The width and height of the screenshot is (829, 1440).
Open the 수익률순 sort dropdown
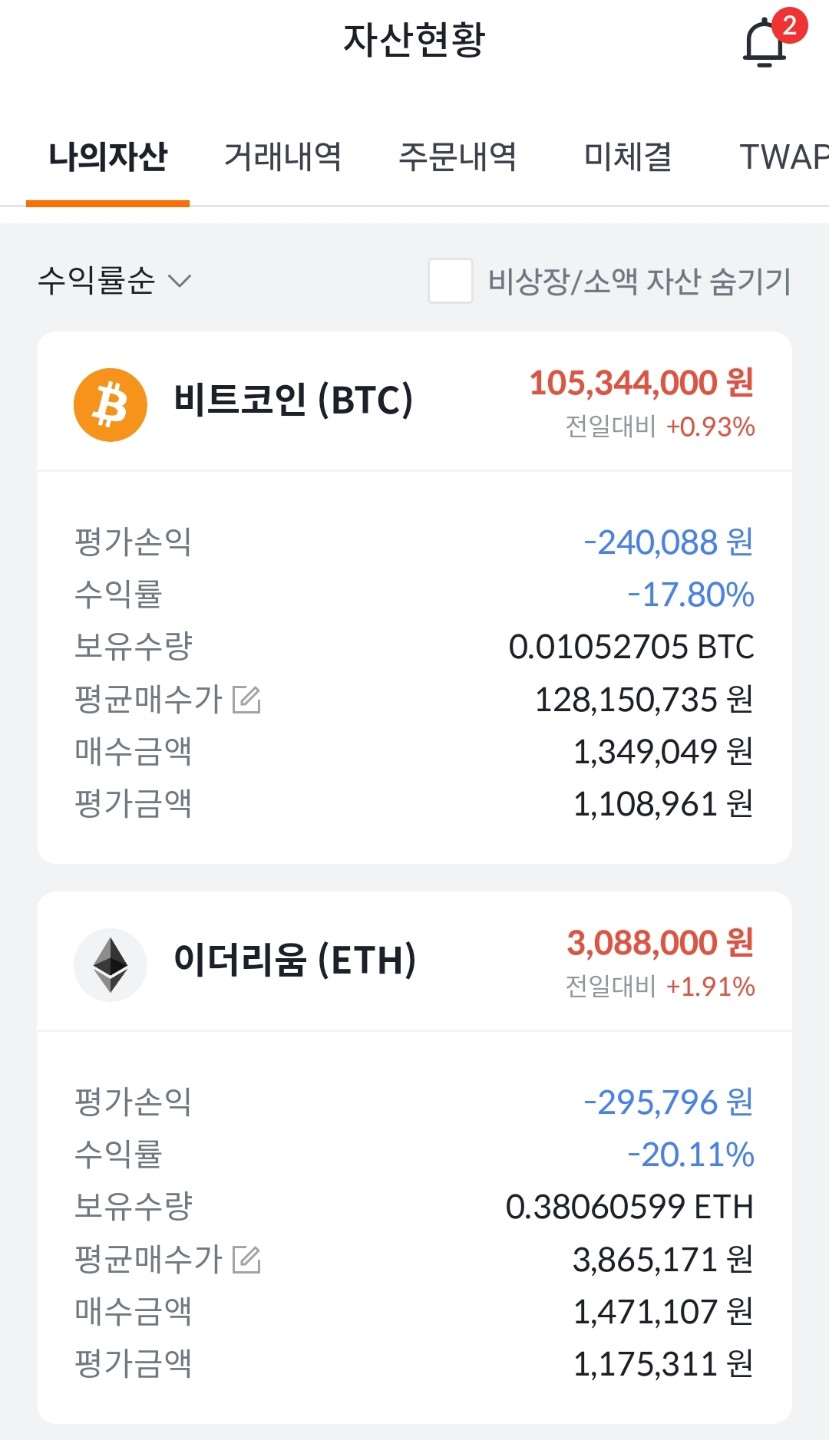(x=113, y=281)
